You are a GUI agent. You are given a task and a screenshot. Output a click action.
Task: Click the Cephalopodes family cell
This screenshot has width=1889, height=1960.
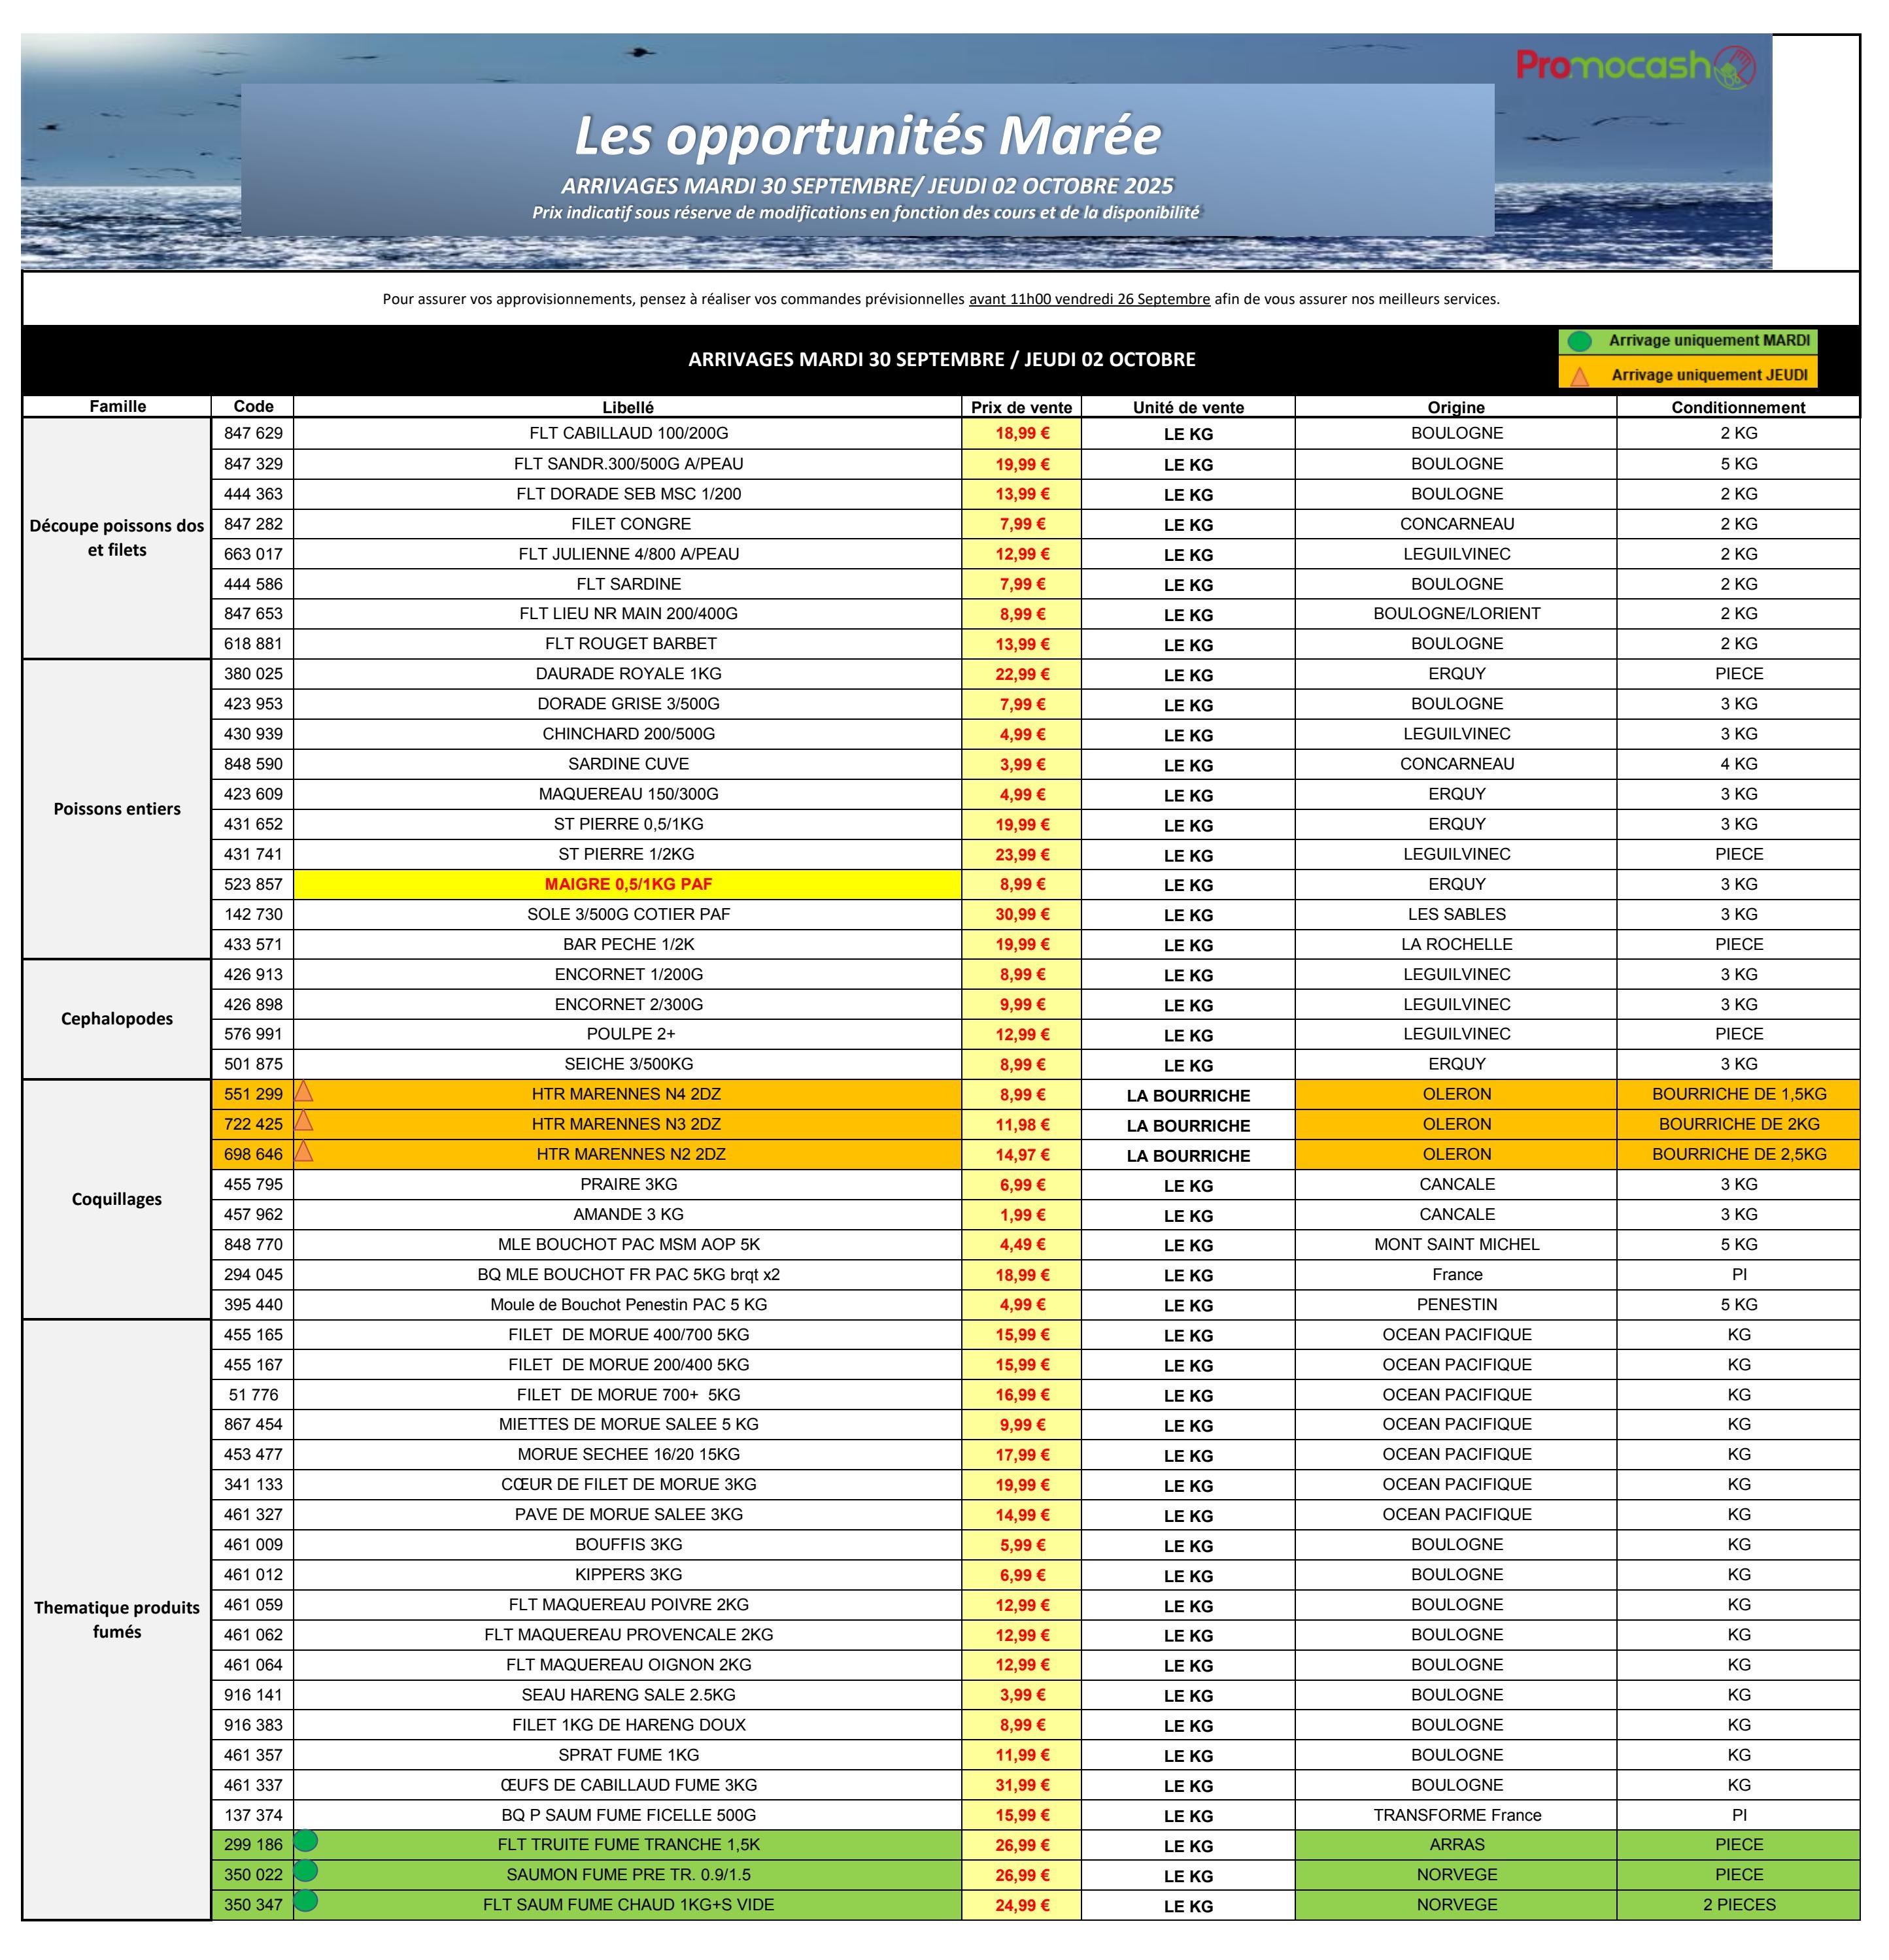(117, 1019)
